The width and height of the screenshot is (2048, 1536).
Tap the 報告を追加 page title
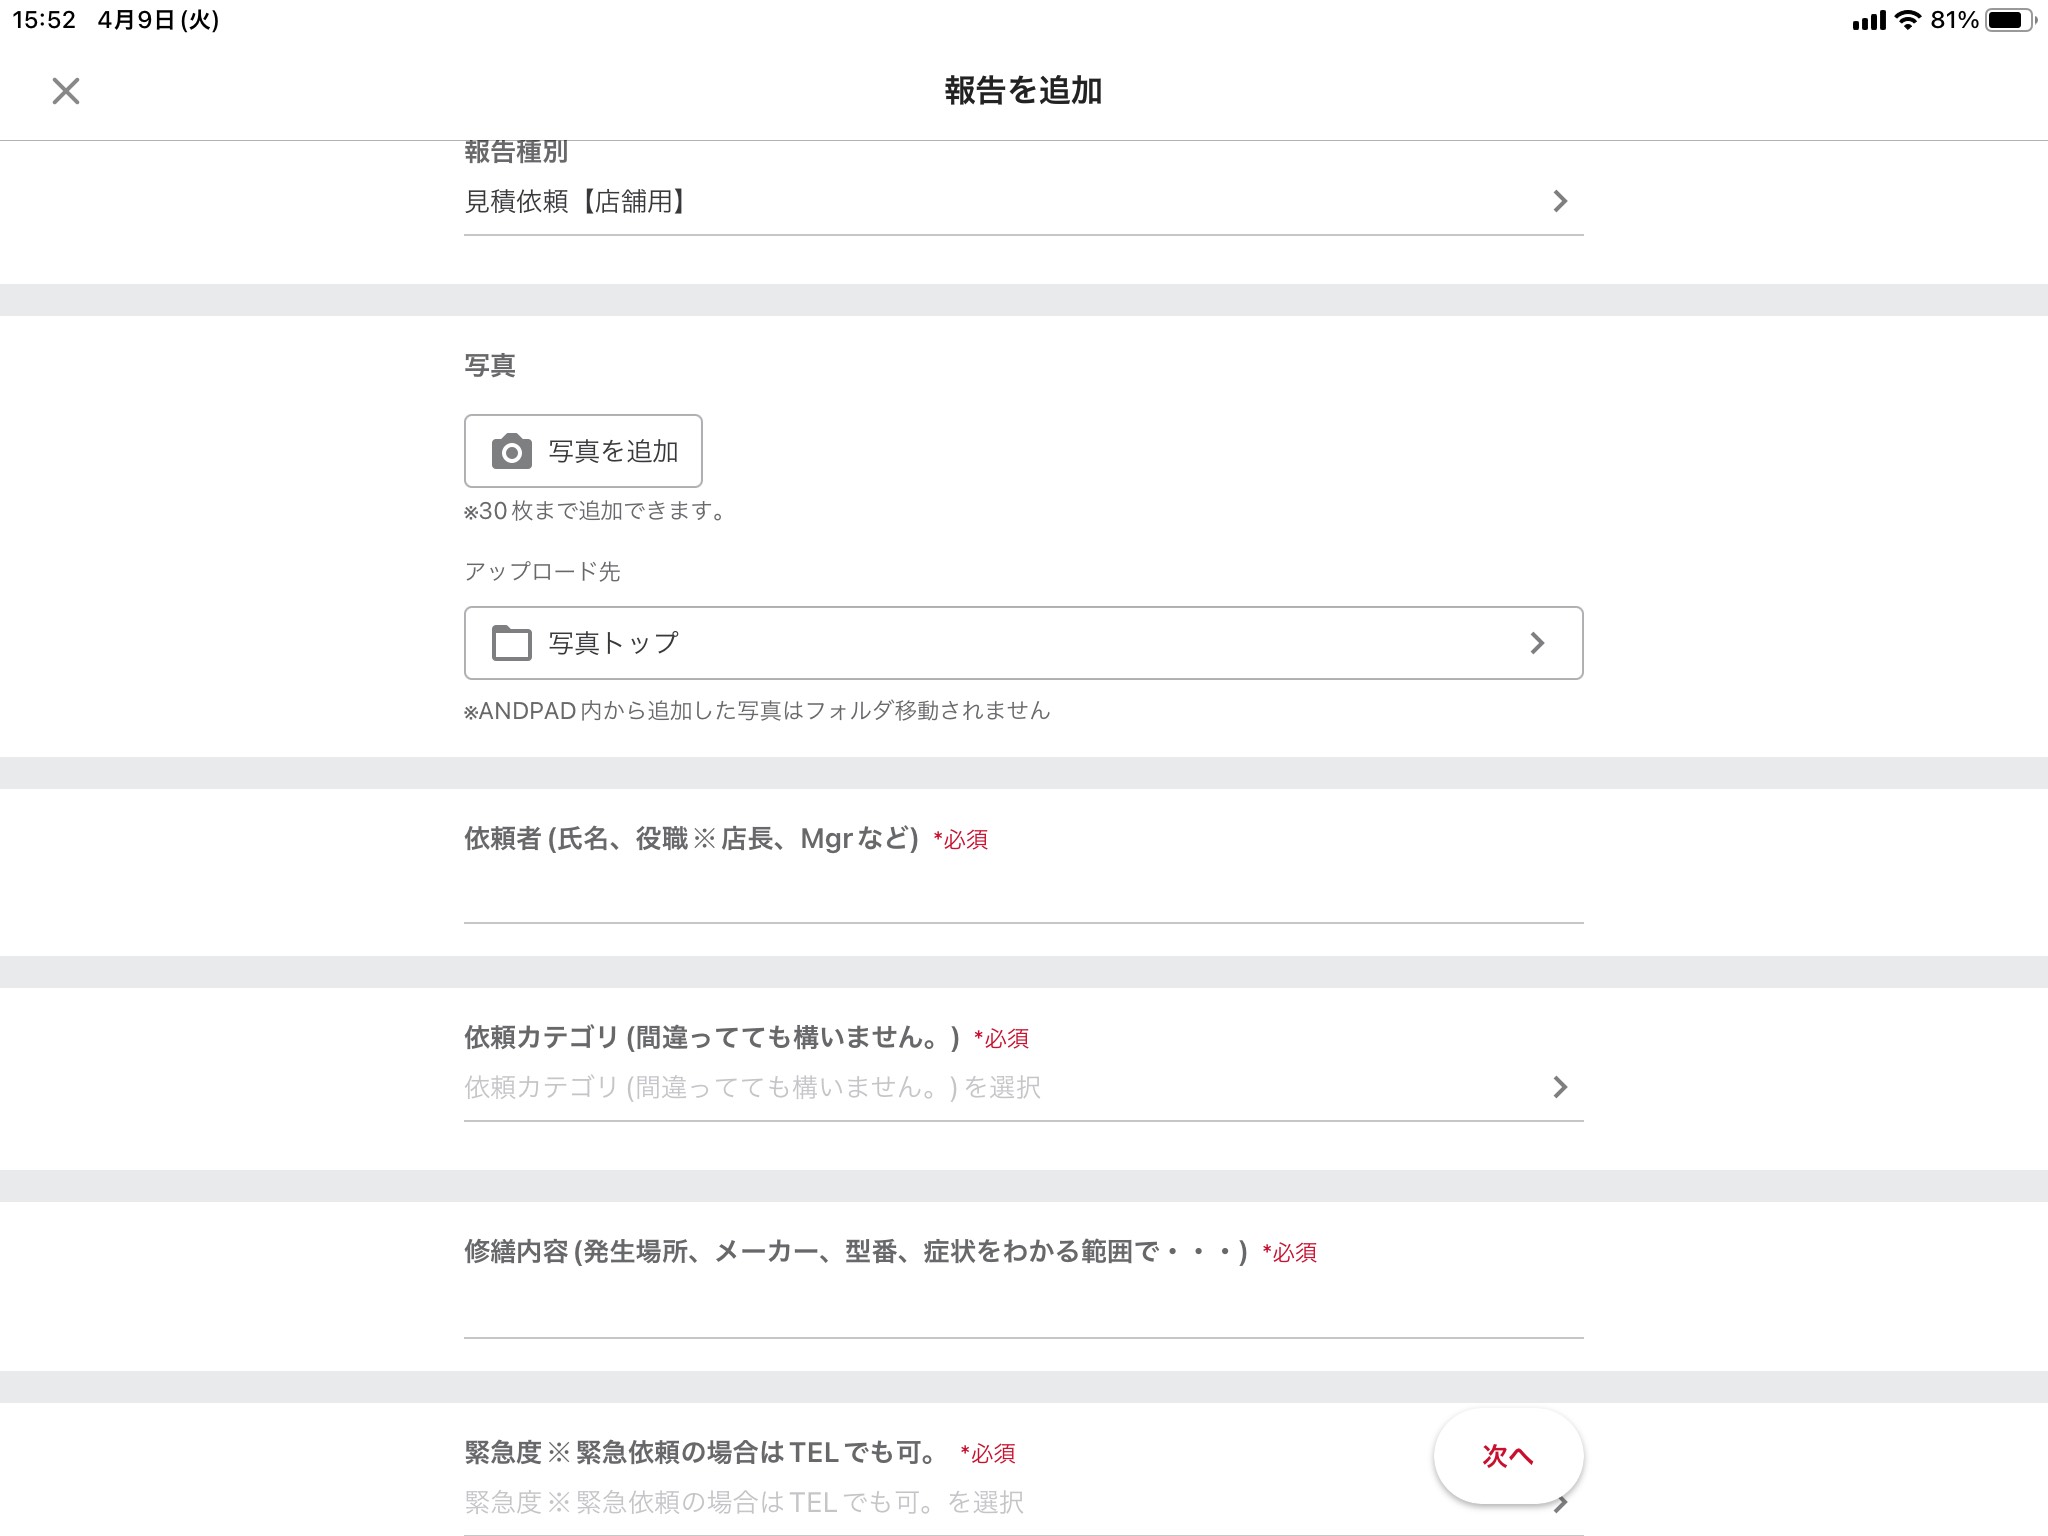(1023, 91)
